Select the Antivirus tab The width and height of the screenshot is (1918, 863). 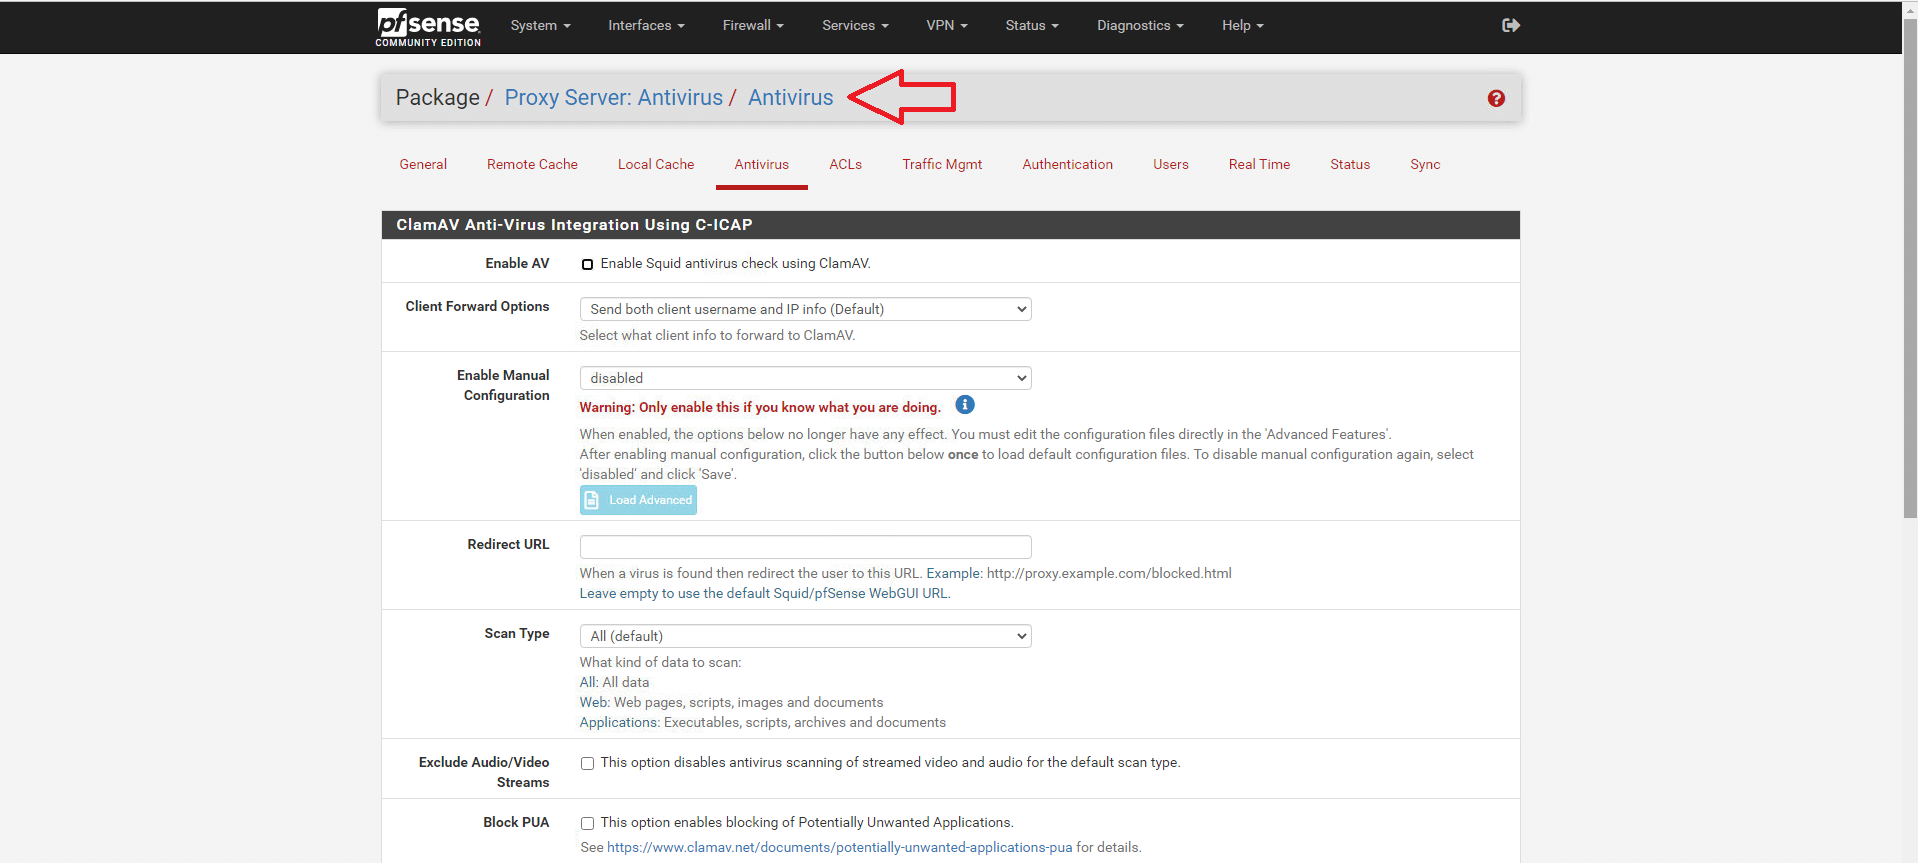point(762,164)
